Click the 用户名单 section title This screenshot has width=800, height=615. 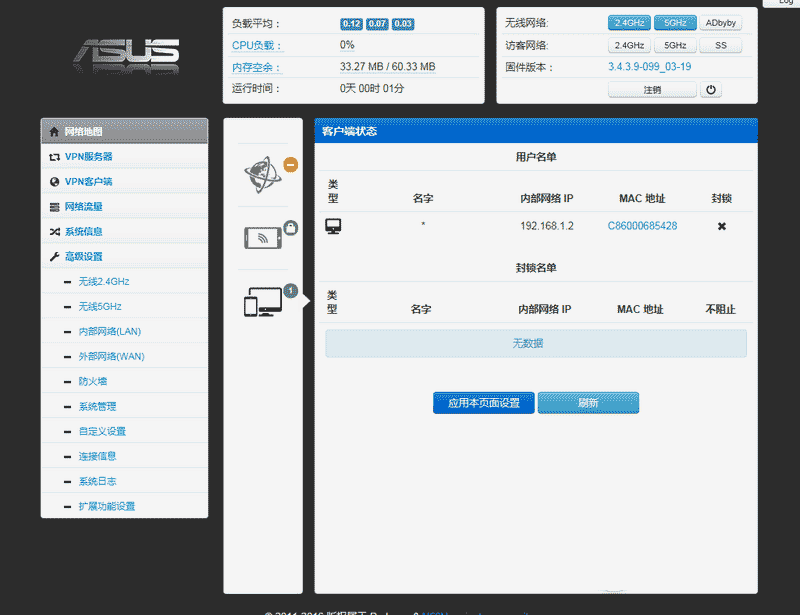point(536,157)
